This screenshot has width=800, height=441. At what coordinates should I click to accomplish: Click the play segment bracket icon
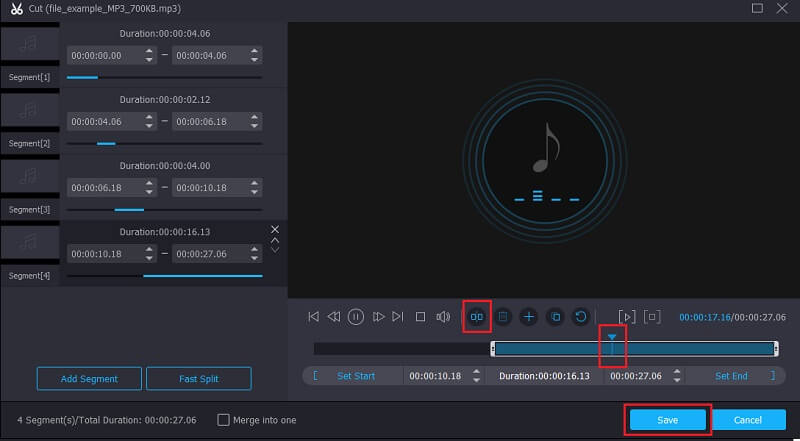click(627, 317)
